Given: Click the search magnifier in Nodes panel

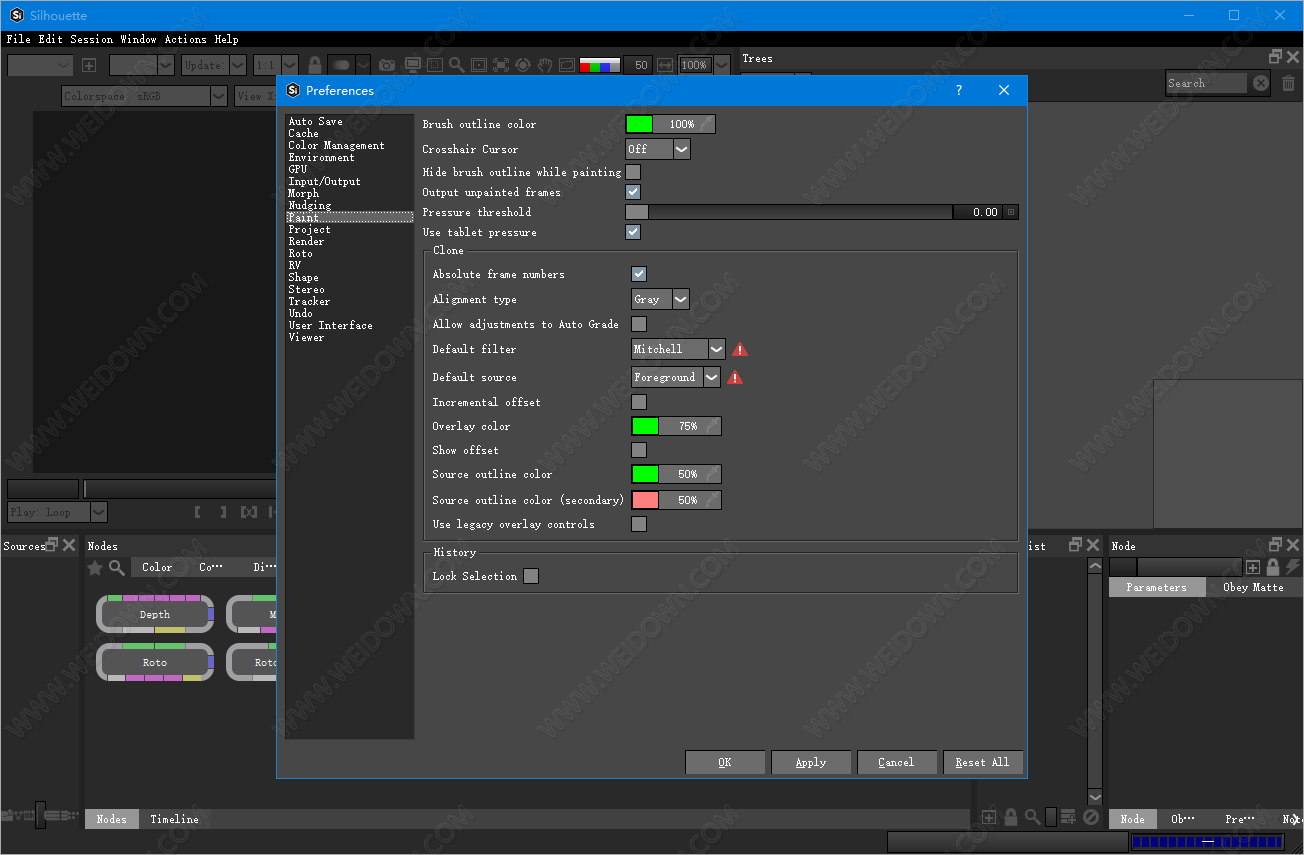Looking at the screenshot, I should coord(117,567).
